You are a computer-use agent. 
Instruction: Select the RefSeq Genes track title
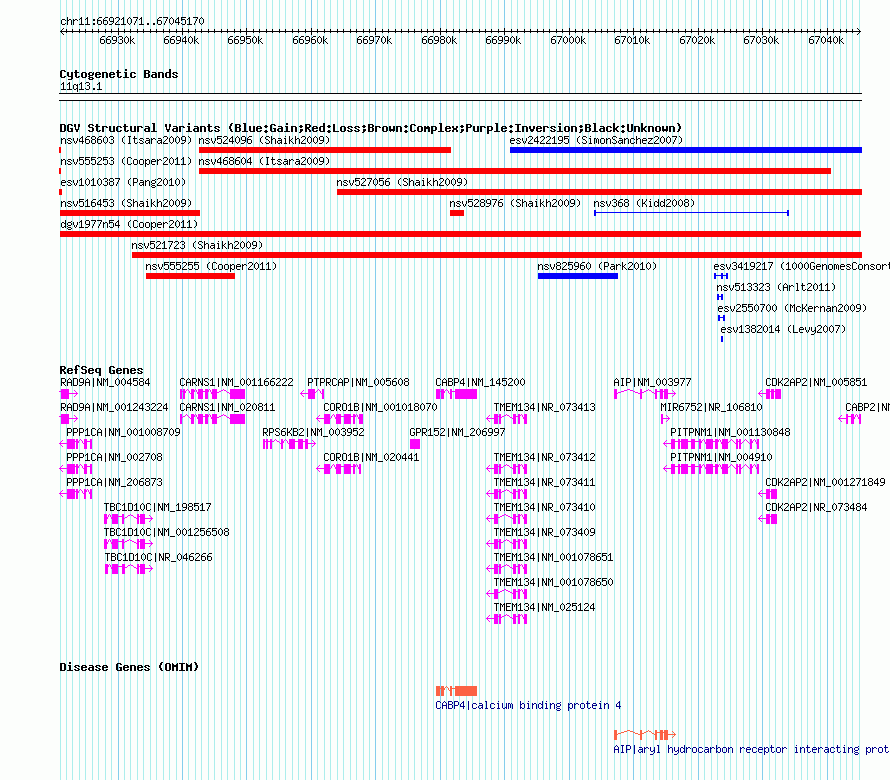102,370
